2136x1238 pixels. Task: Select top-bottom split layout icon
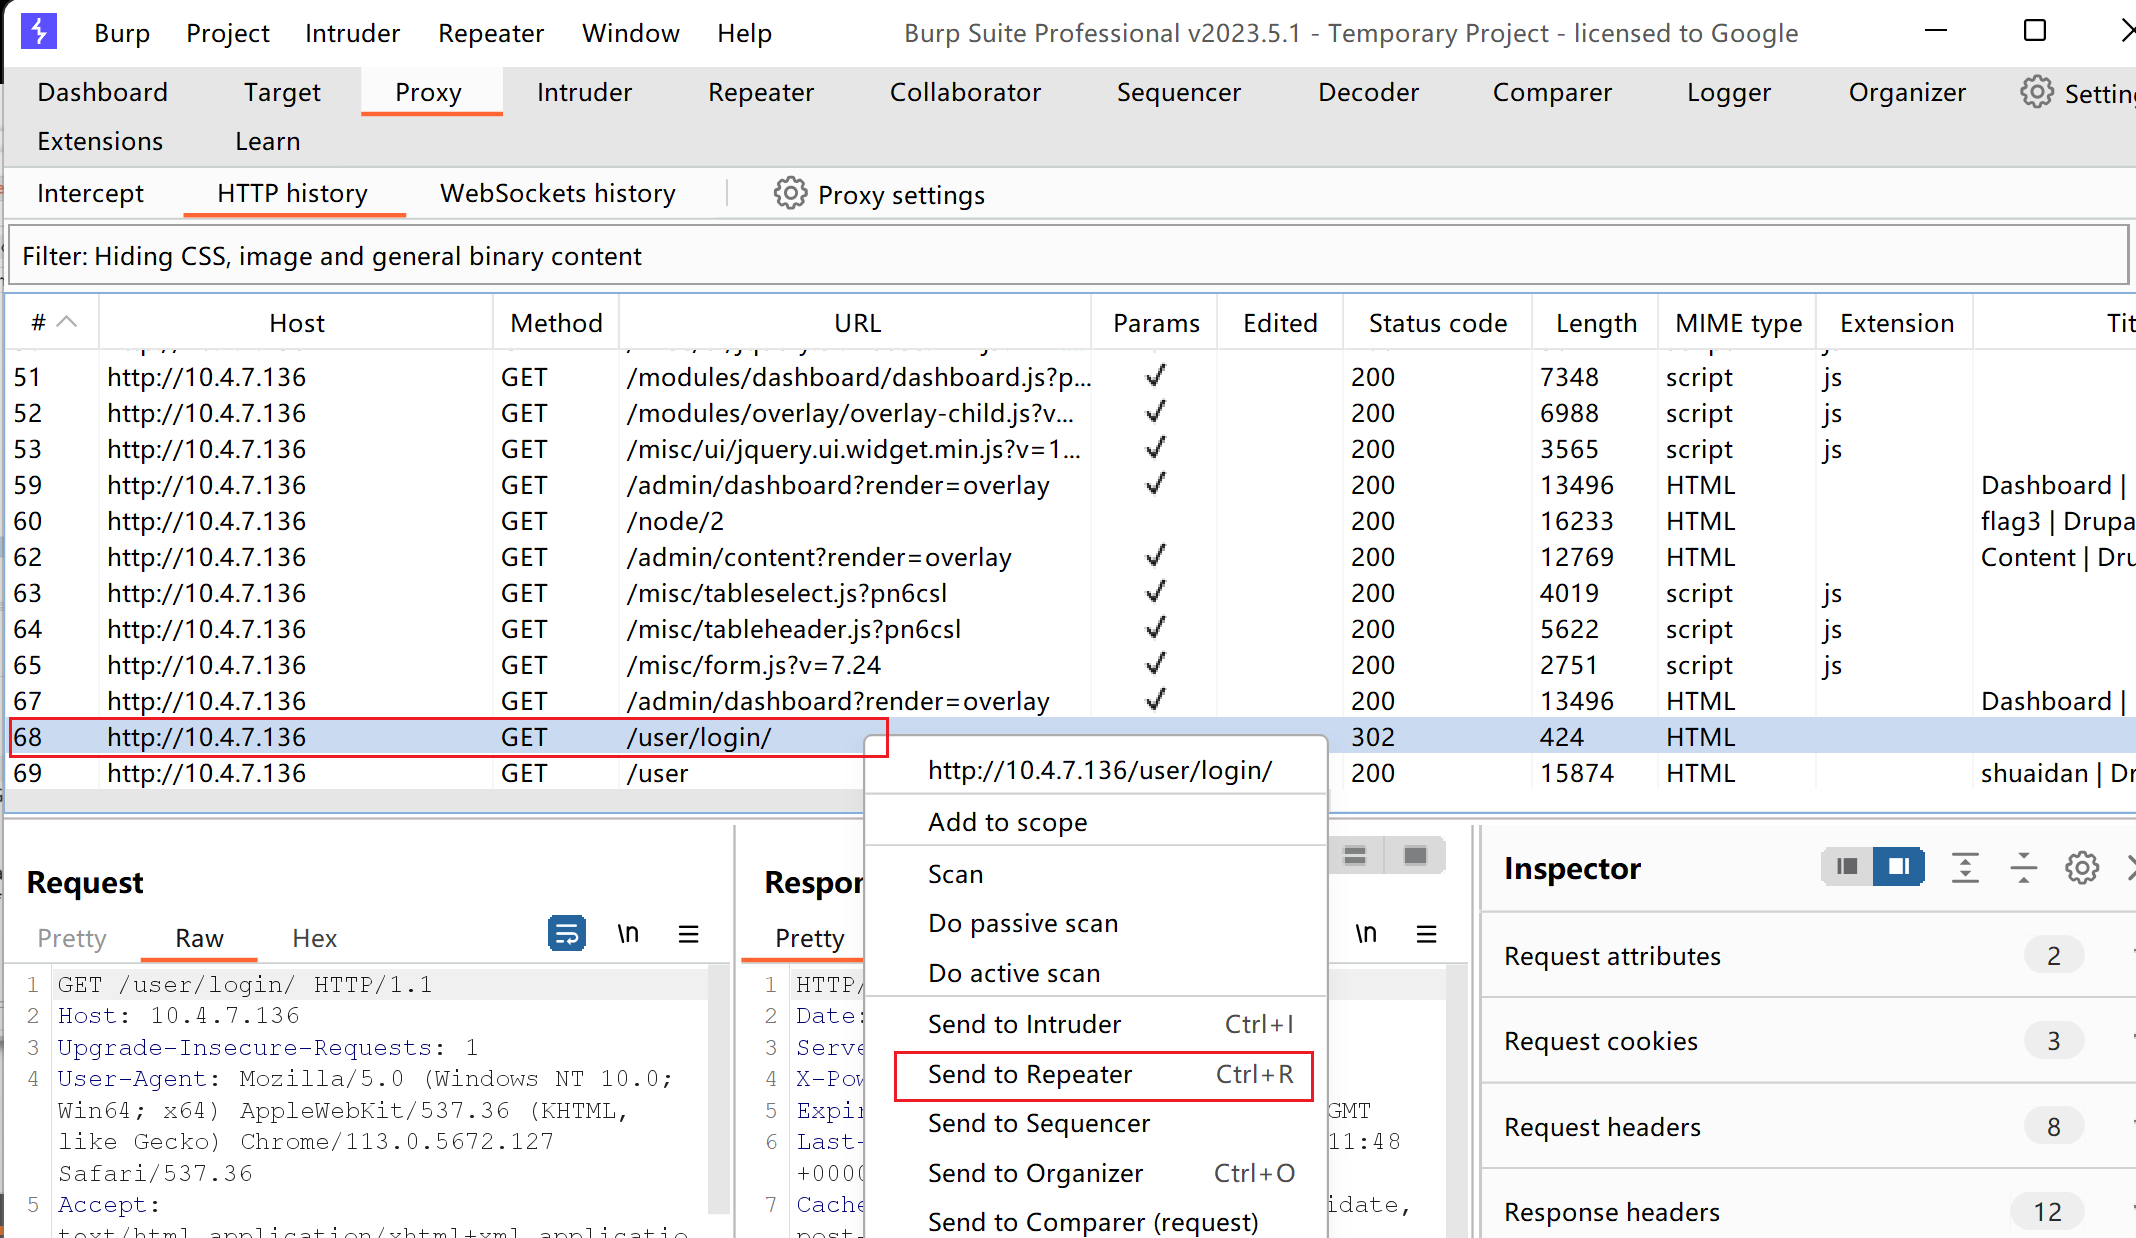click(x=1355, y=855)
